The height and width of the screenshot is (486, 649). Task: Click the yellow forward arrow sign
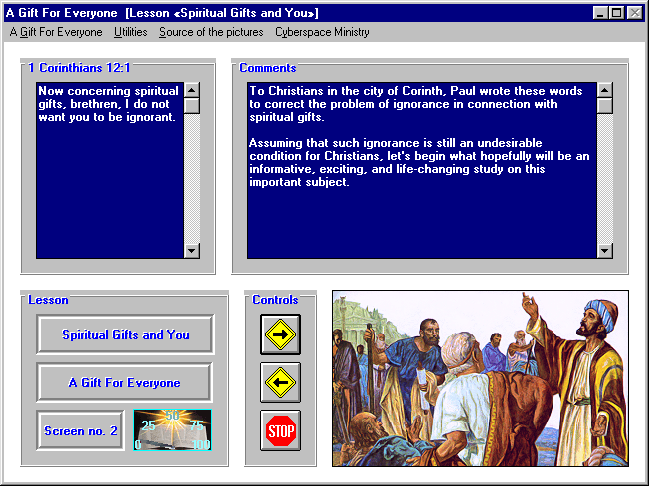coord(280,334)
